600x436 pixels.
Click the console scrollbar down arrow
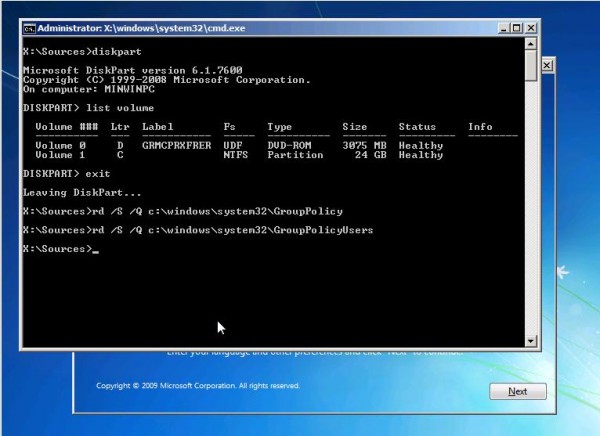click(530, 341)
